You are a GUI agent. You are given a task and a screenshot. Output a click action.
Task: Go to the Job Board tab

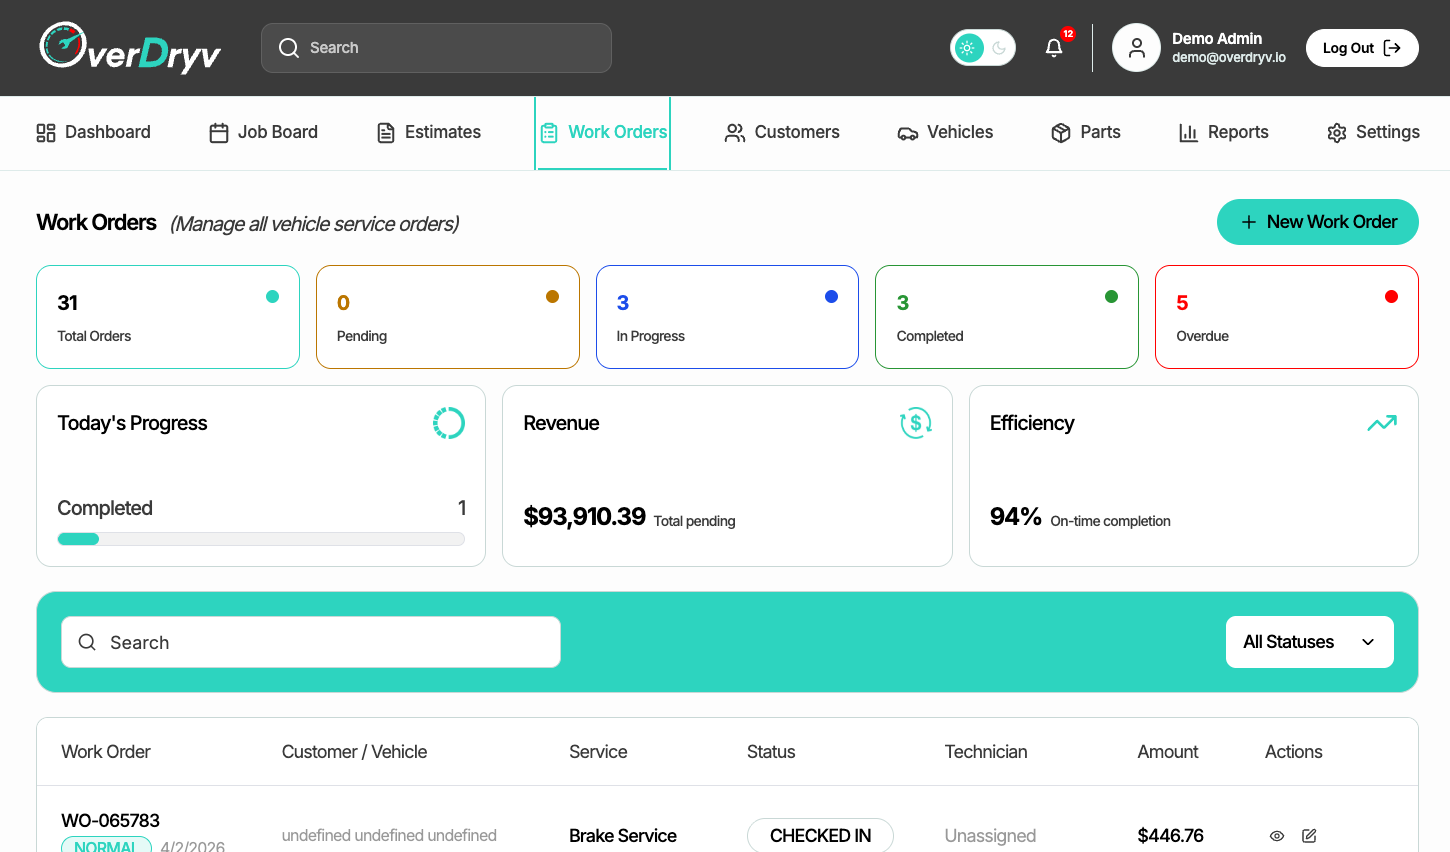pos(263,132)
